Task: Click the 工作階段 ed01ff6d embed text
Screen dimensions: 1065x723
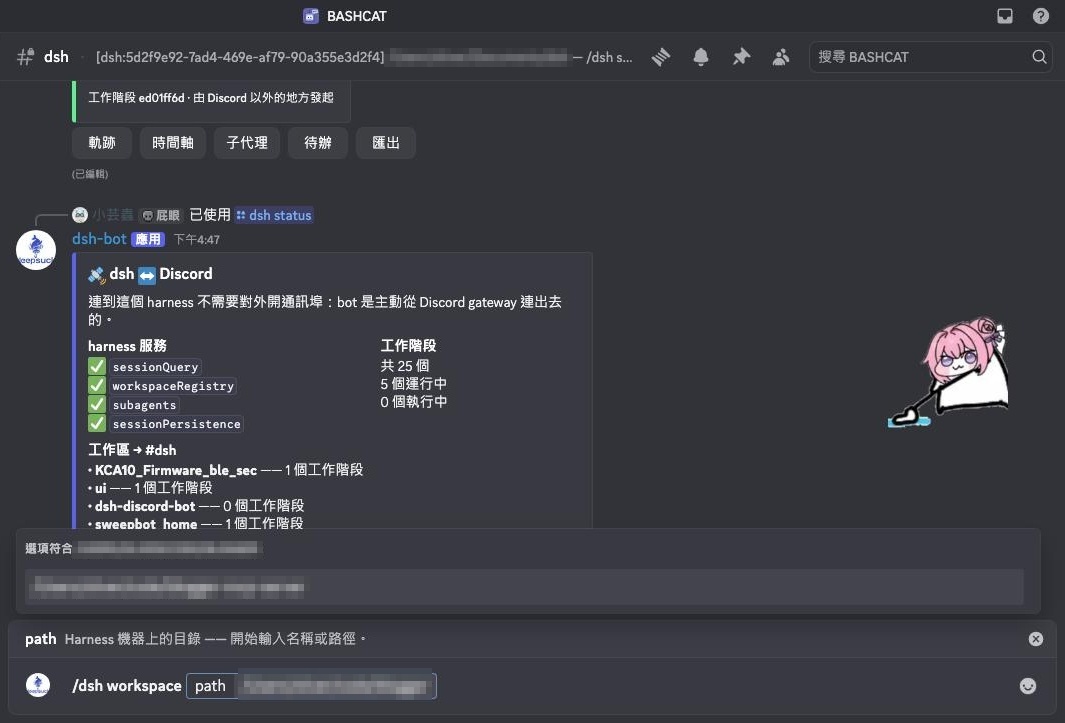Action: tap(211, 98)
